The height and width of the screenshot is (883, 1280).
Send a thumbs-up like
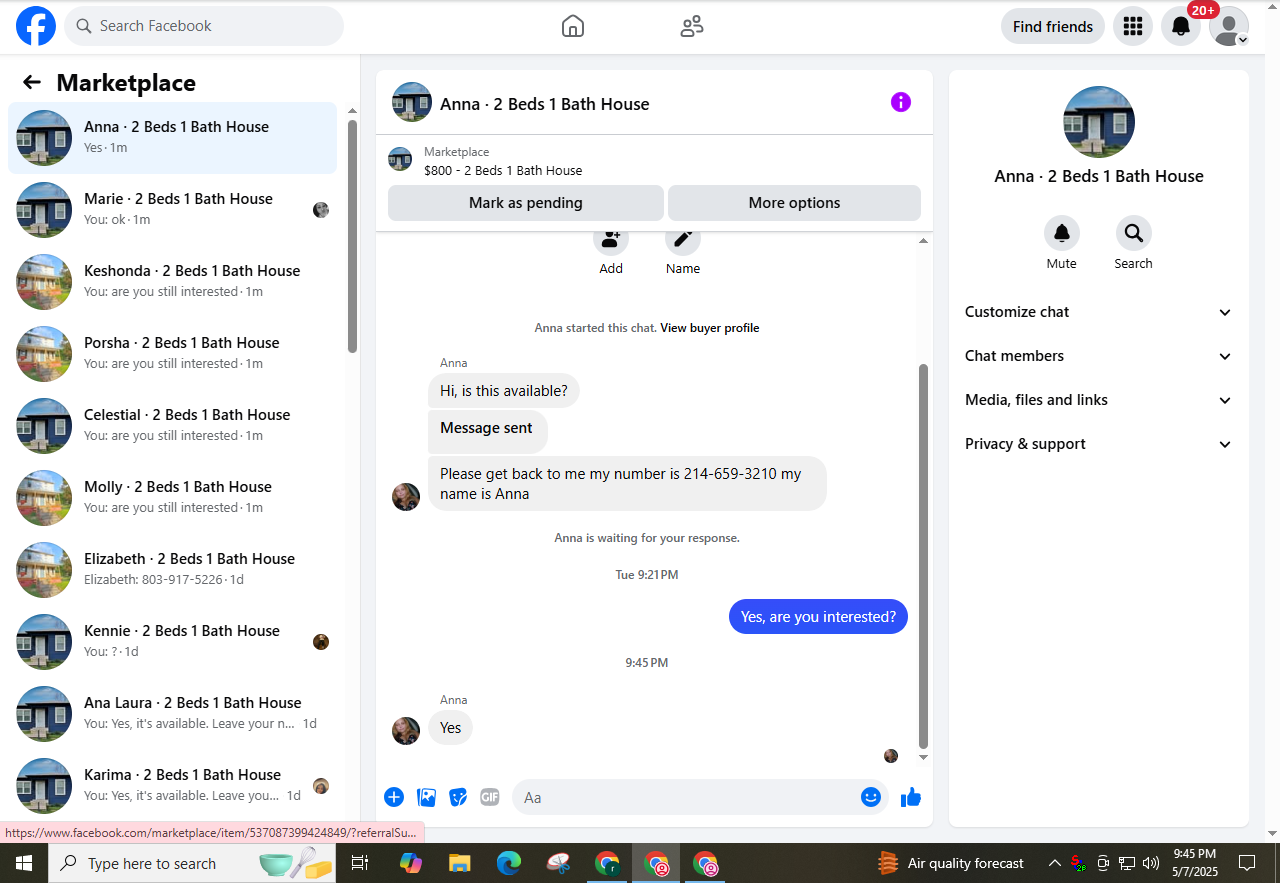tap(910, 797)
